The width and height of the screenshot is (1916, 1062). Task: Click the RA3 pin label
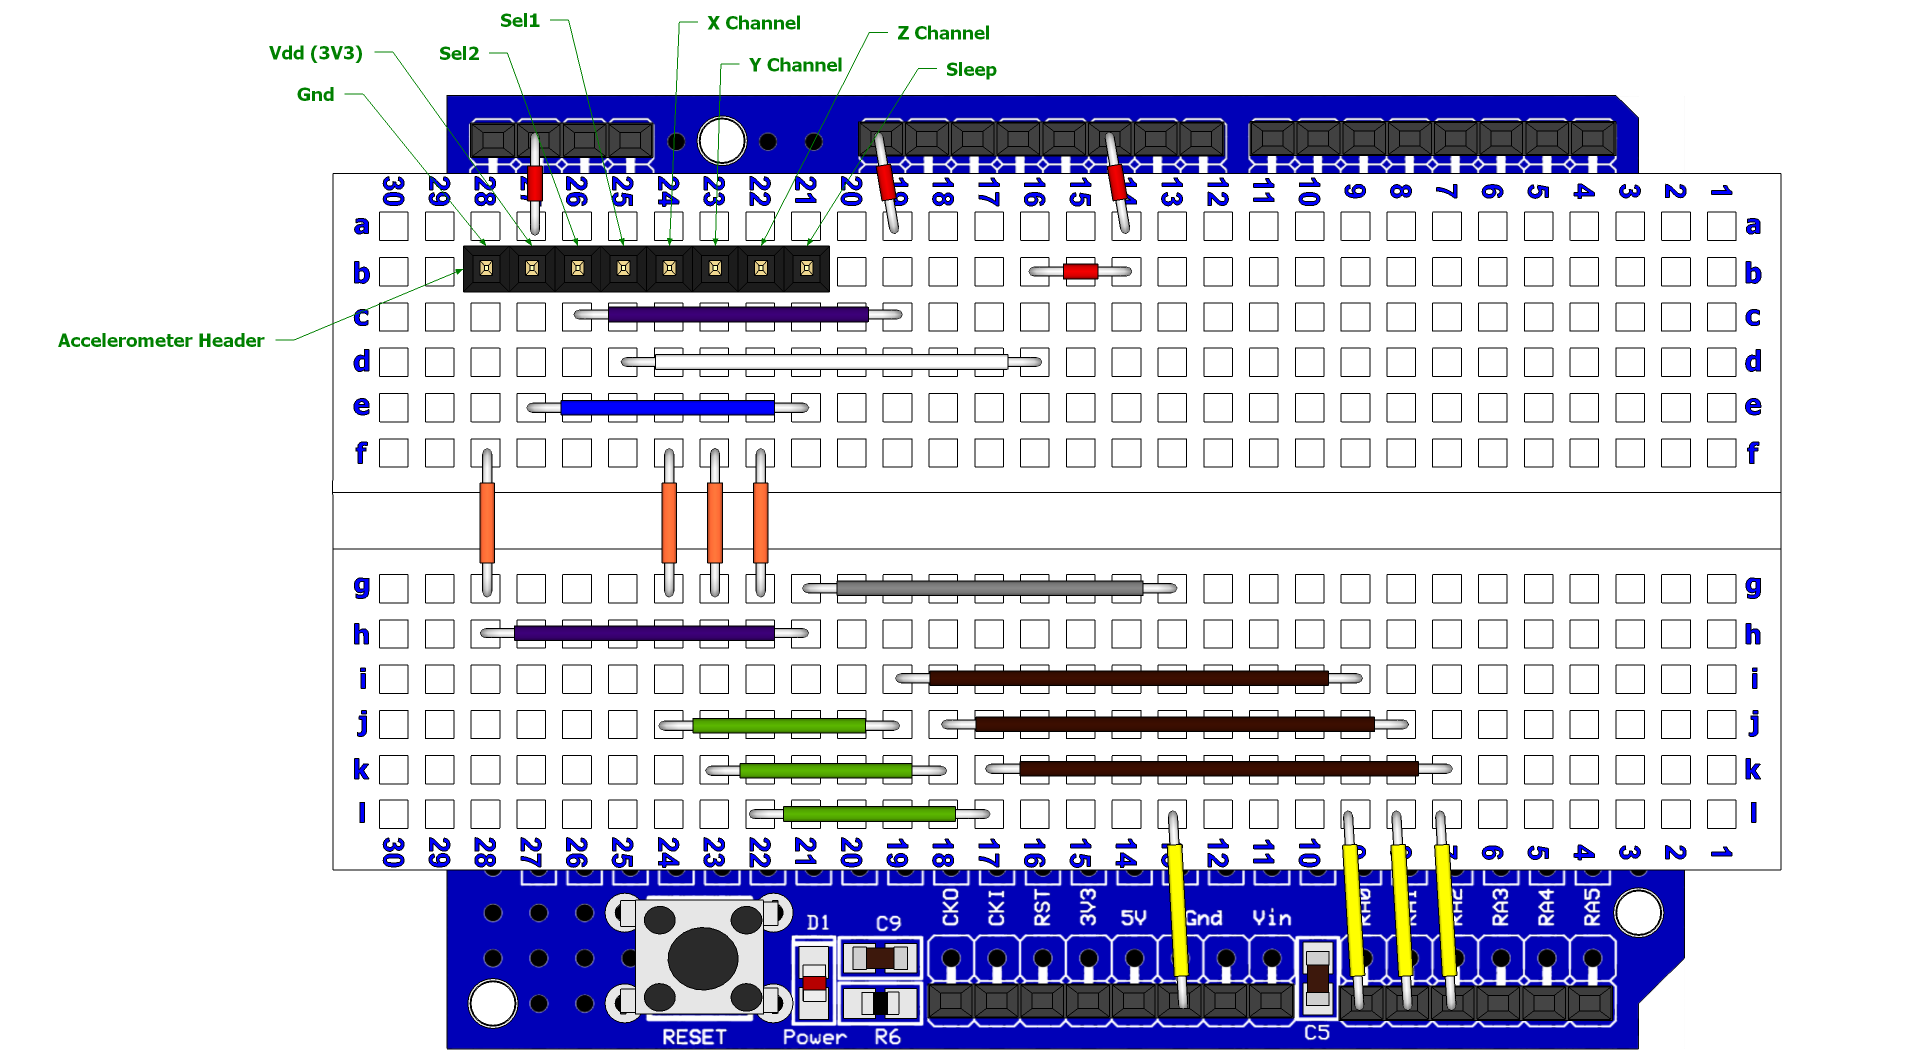pos(1500,907)
